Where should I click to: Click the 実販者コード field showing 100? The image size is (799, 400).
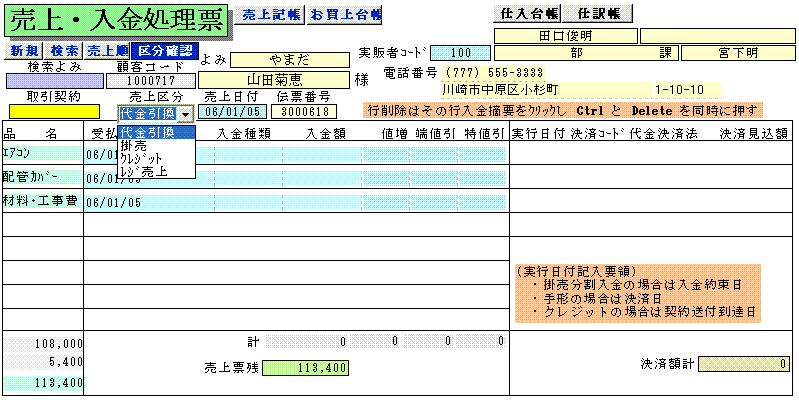click(x=460, y=52)
